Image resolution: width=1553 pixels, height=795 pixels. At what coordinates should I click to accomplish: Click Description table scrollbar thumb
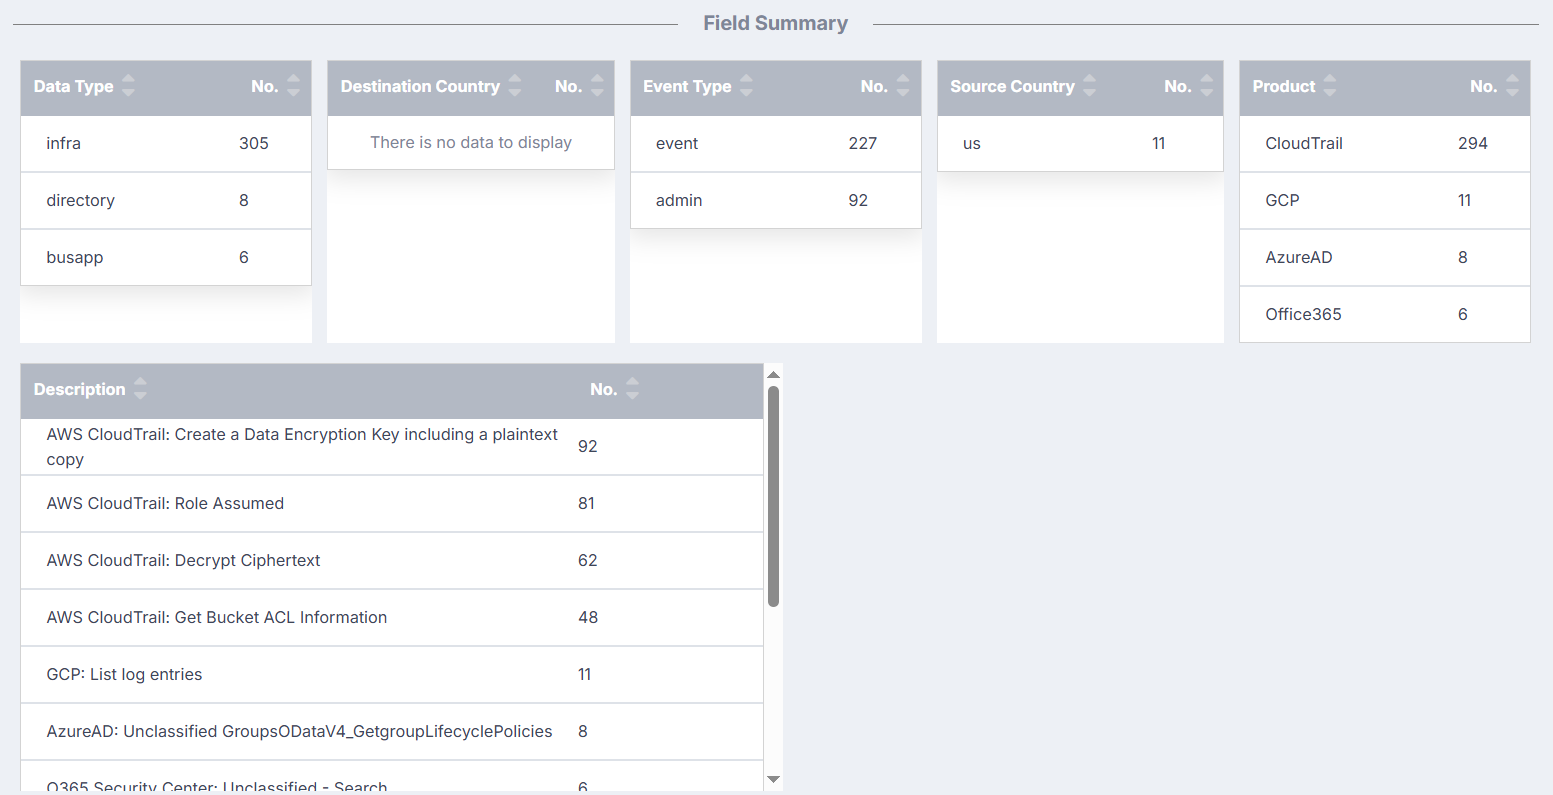click(773, 496)
